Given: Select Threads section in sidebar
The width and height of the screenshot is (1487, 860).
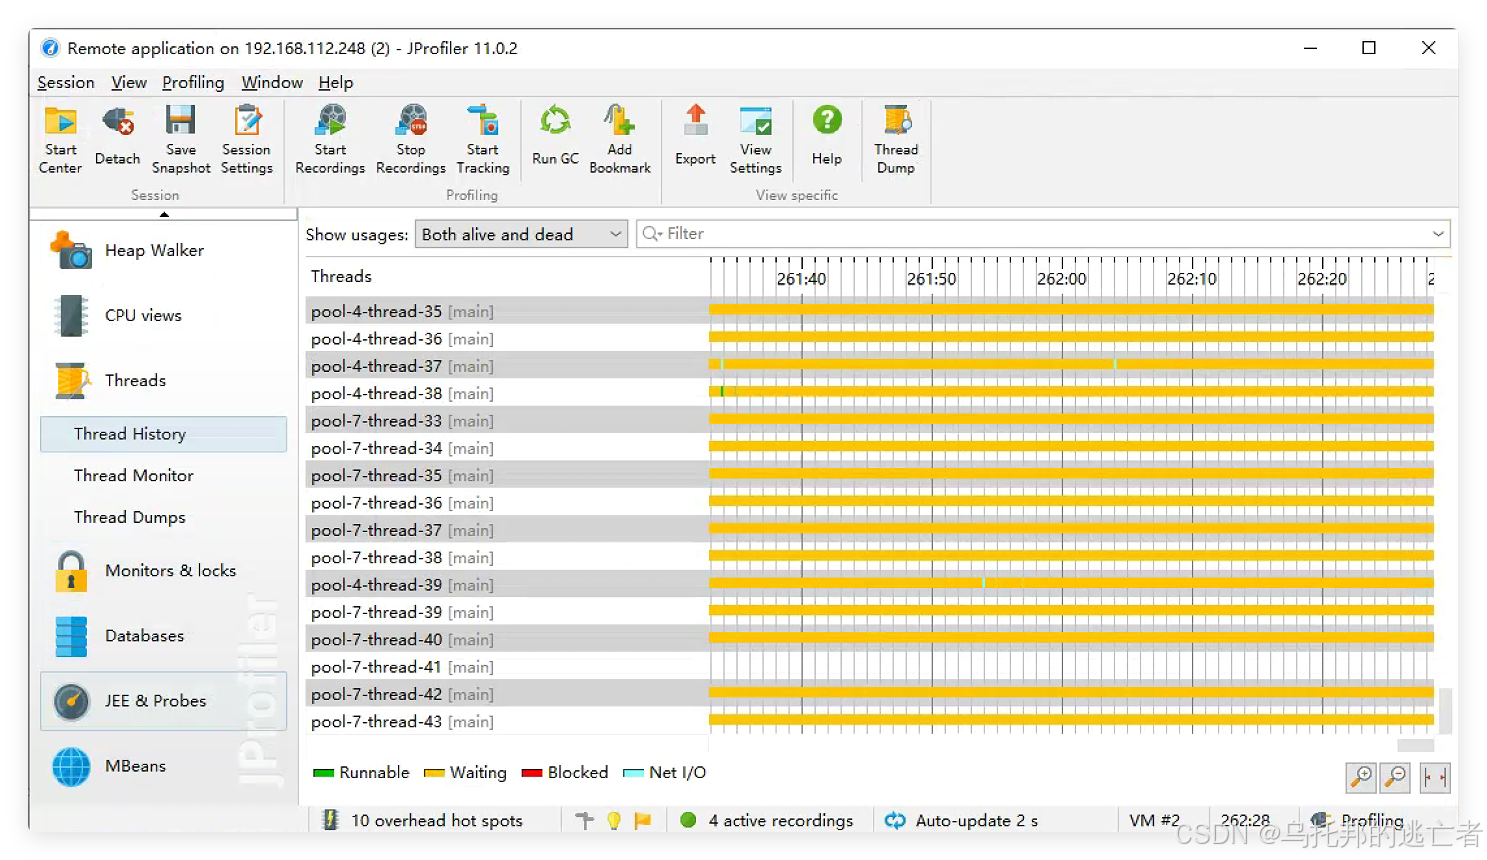Looking at the screenshot, I should click(164, 380).
